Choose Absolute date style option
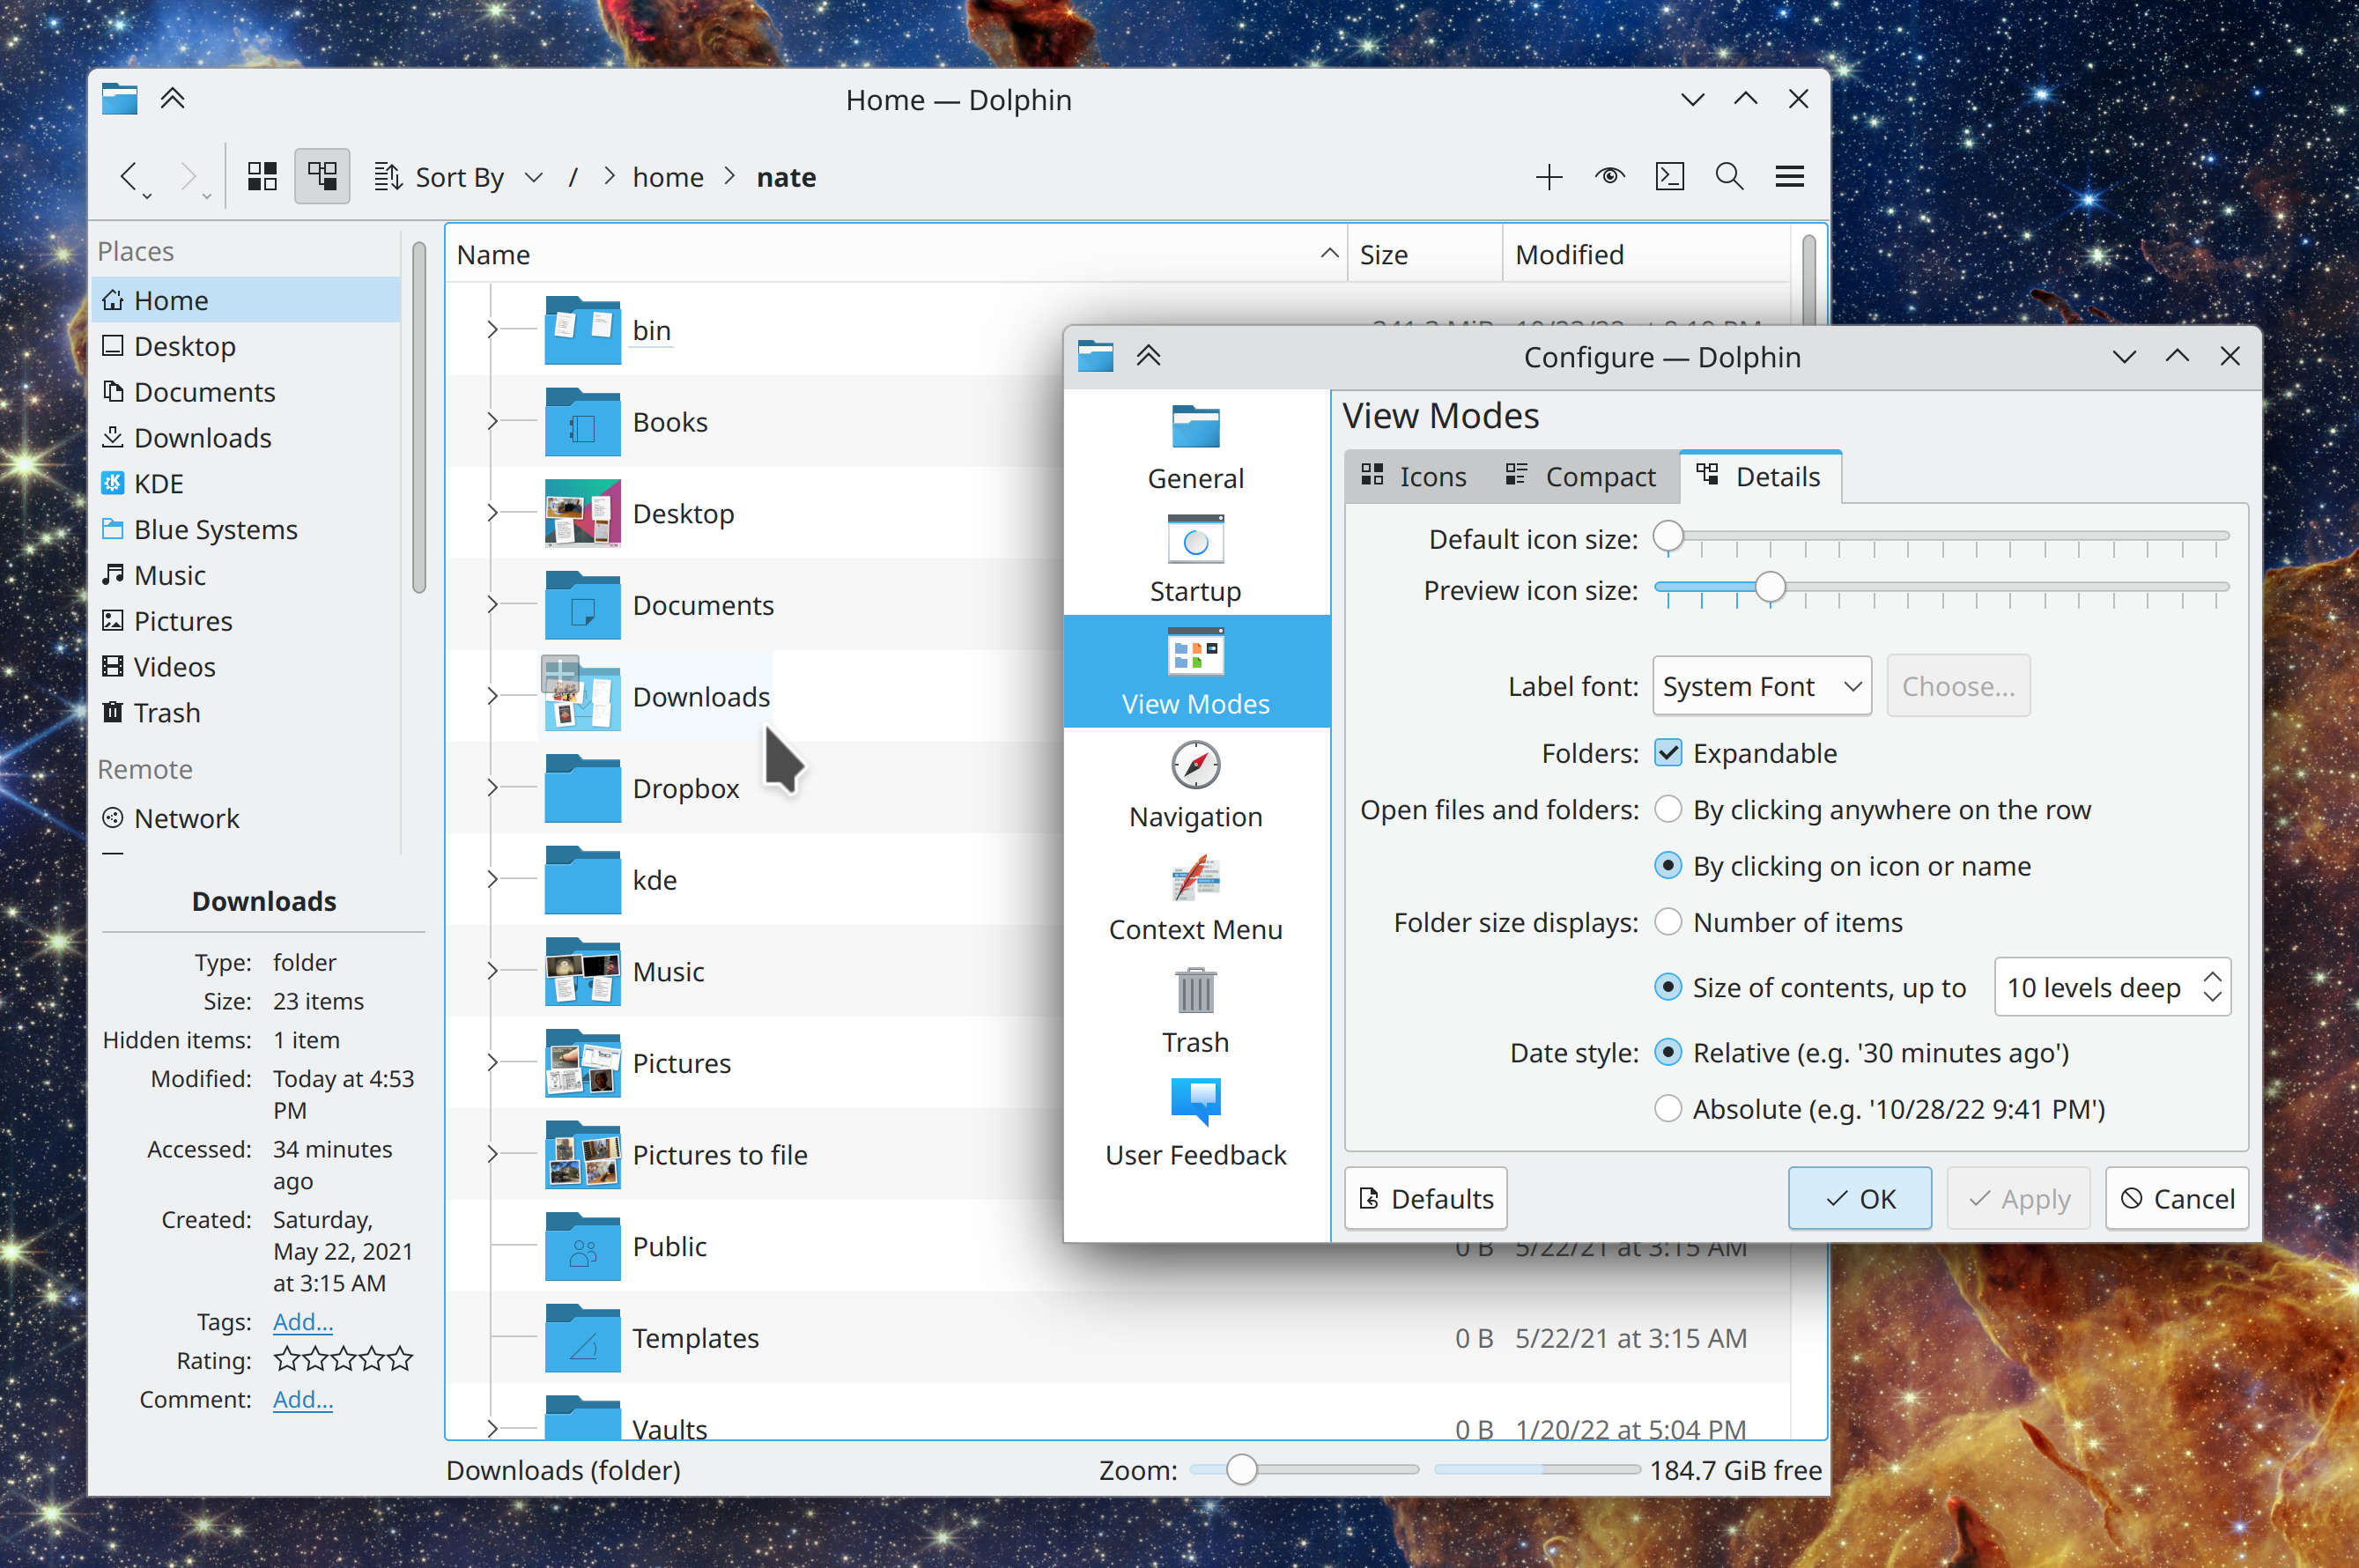Viewport: 2359px width, 1568px height. coord(1667,1108)
